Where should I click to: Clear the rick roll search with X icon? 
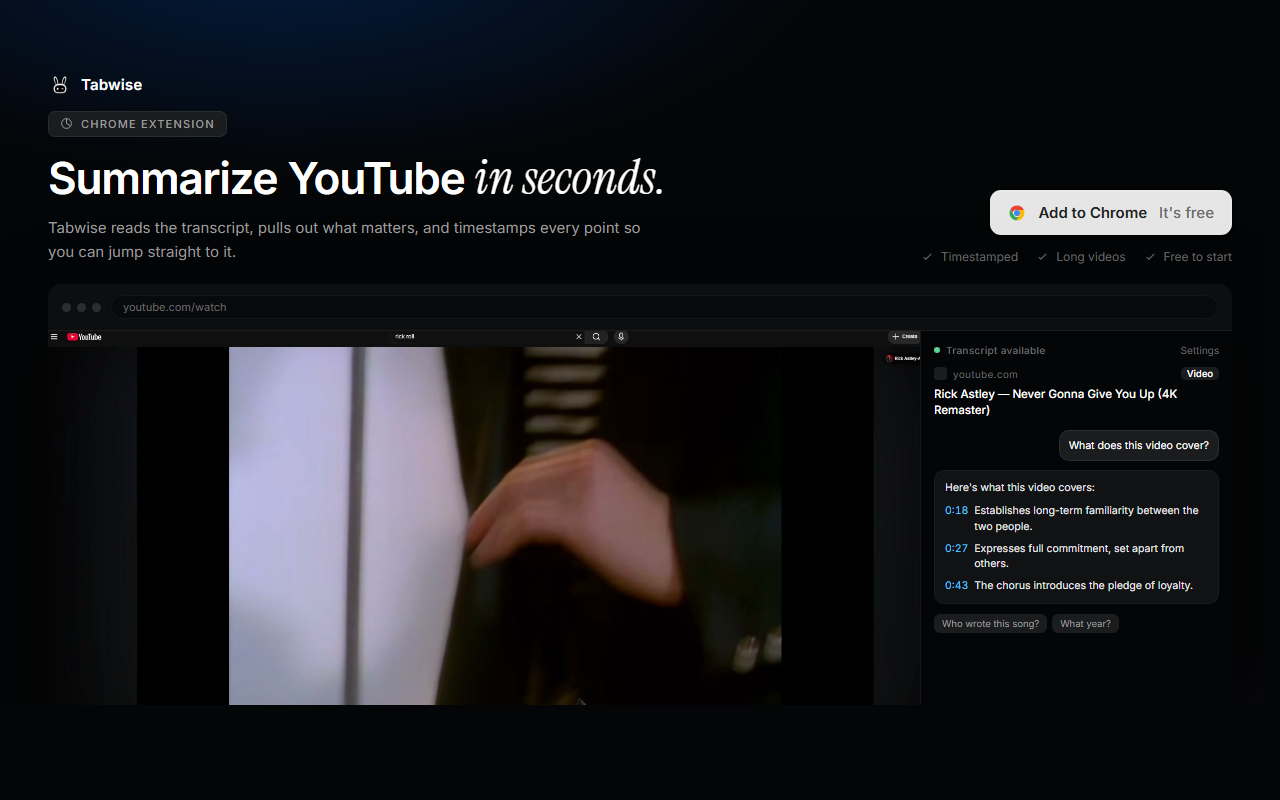[x=578, y=337]
